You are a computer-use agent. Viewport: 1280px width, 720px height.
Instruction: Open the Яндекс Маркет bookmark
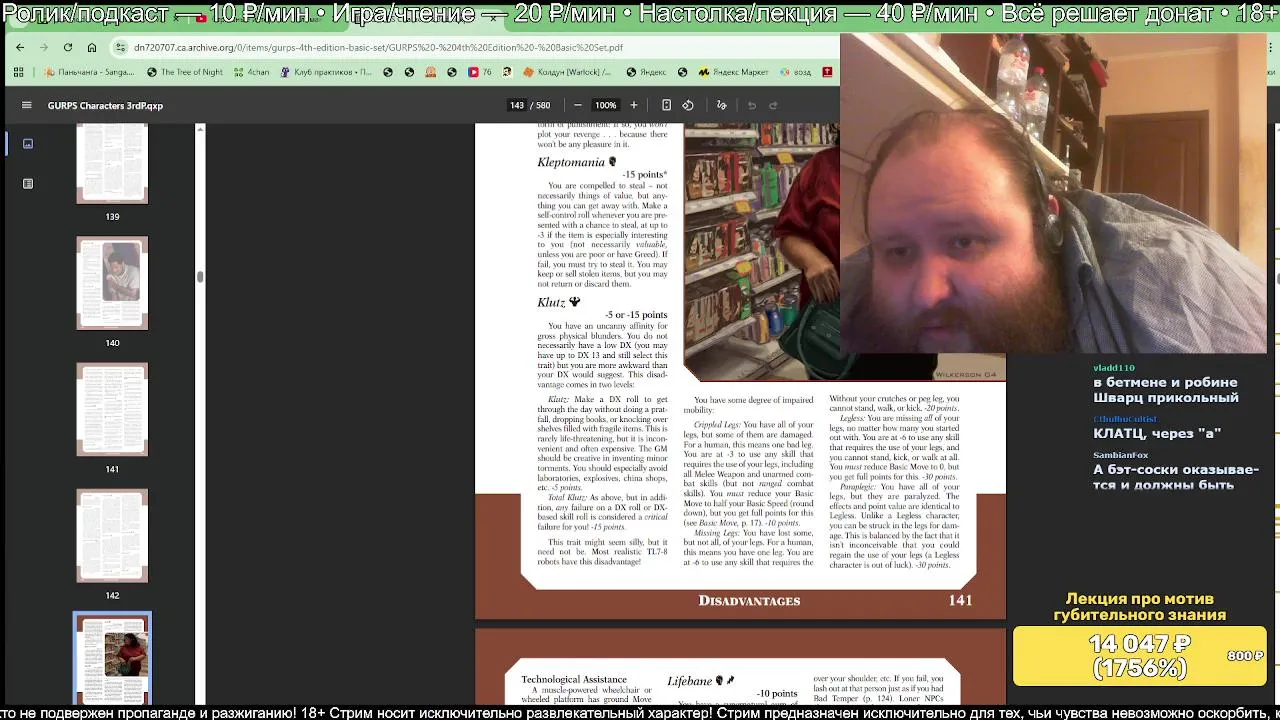(733, 72)
